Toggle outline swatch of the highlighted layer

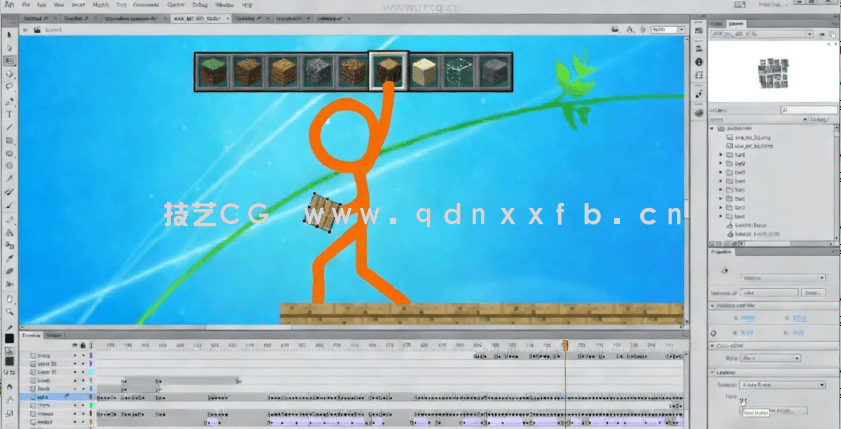pyautogui.click(x=91, y=397)
